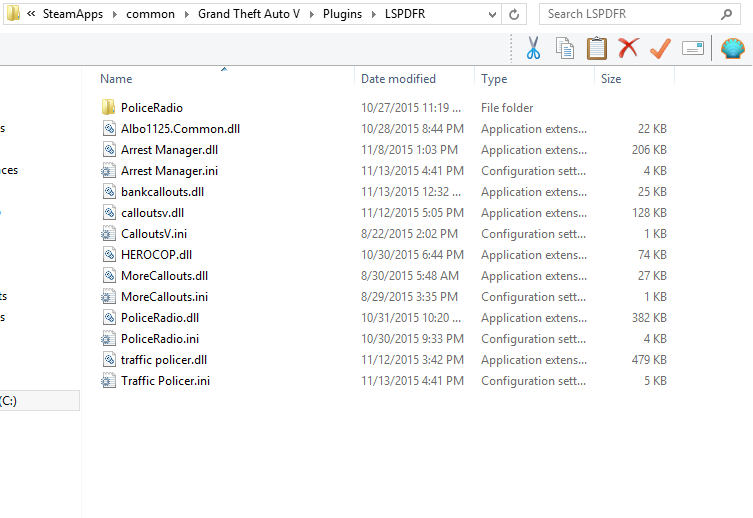753x518 pixels.
Task: Go to Grand Theft Auto V in breadcrumb
Action: click(x=249, y=14)
